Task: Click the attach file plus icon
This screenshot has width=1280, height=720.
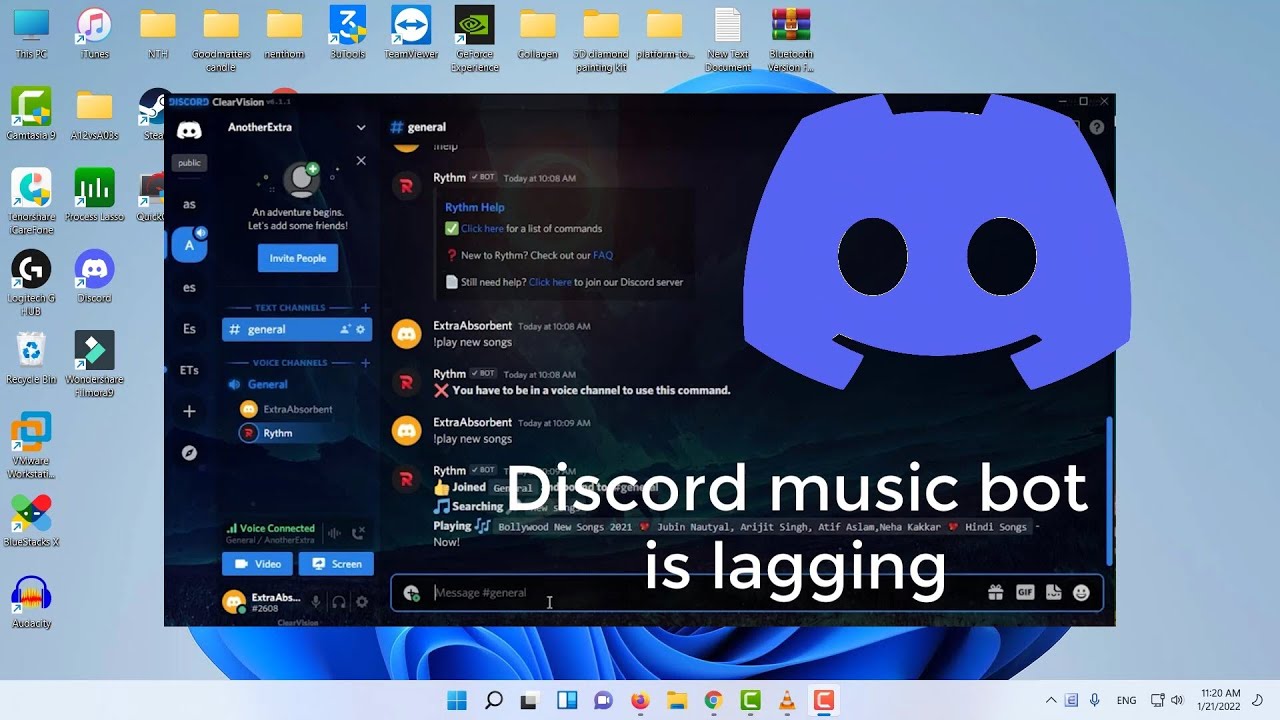Action: coord(411,593)
